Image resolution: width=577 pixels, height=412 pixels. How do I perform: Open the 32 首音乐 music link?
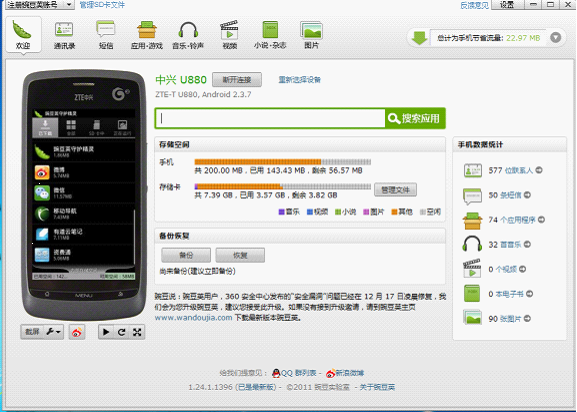coord(505,244)
